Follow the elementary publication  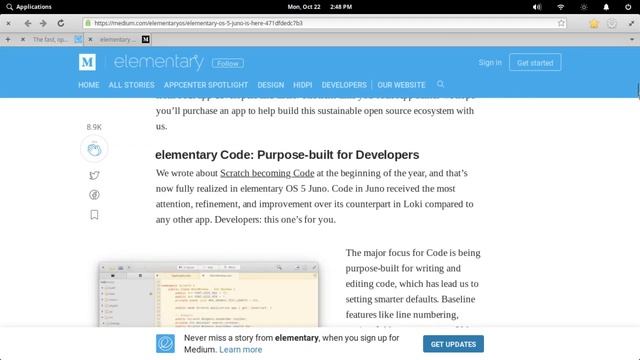pos(228,63)
